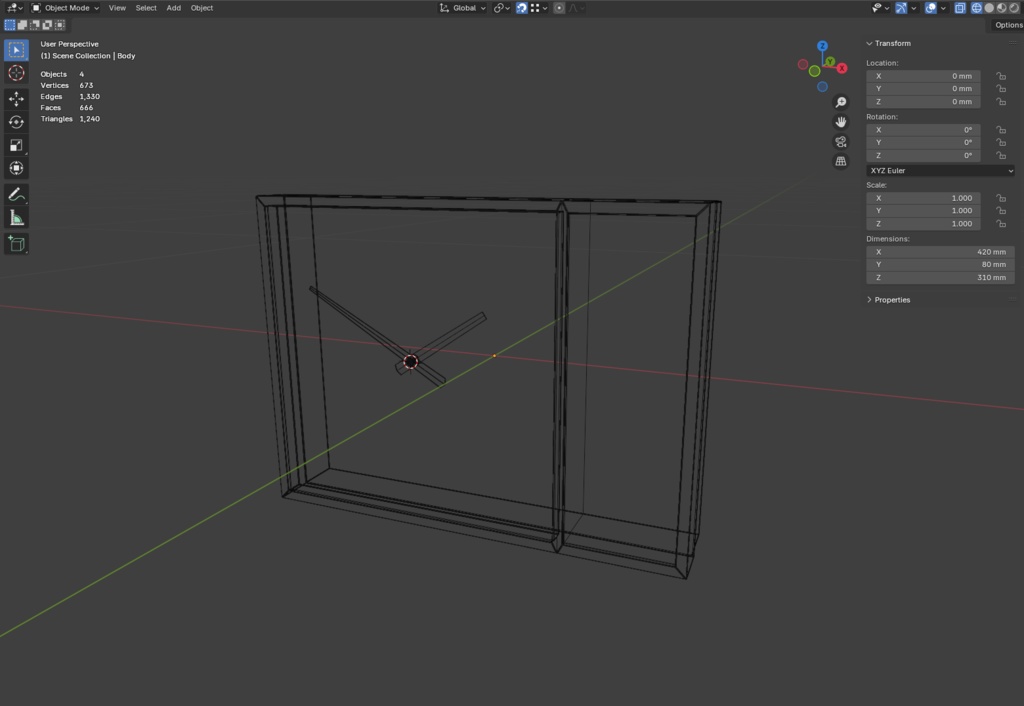Select the Measure tool
Viewport: 1024px width, 706px height.
pyautogui.click(x=16, y=217)
